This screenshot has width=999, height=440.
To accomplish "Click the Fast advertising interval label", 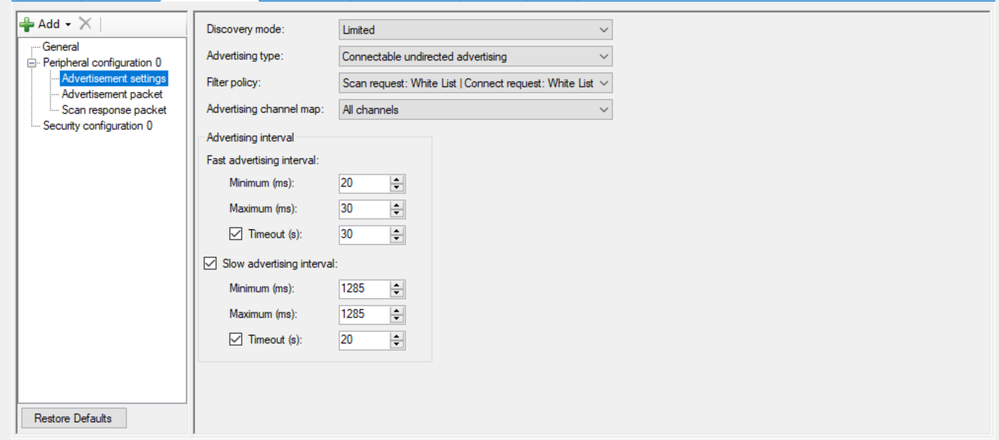I will pyautogui.click(x=262, y=160).
